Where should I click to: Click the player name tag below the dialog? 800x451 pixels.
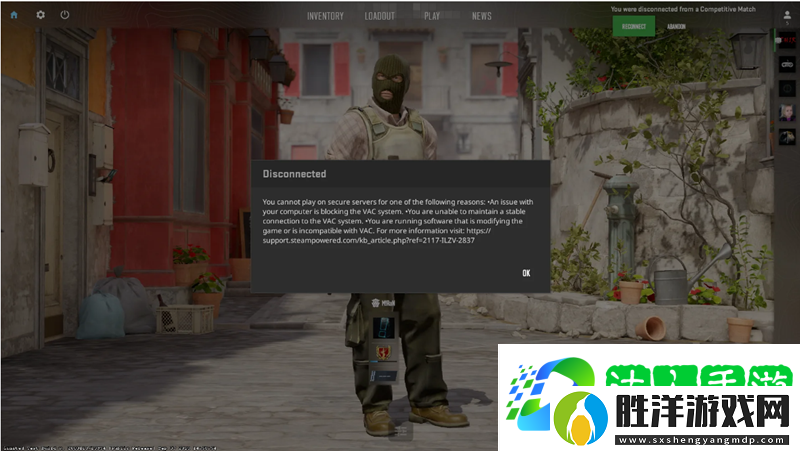[383, 303]
